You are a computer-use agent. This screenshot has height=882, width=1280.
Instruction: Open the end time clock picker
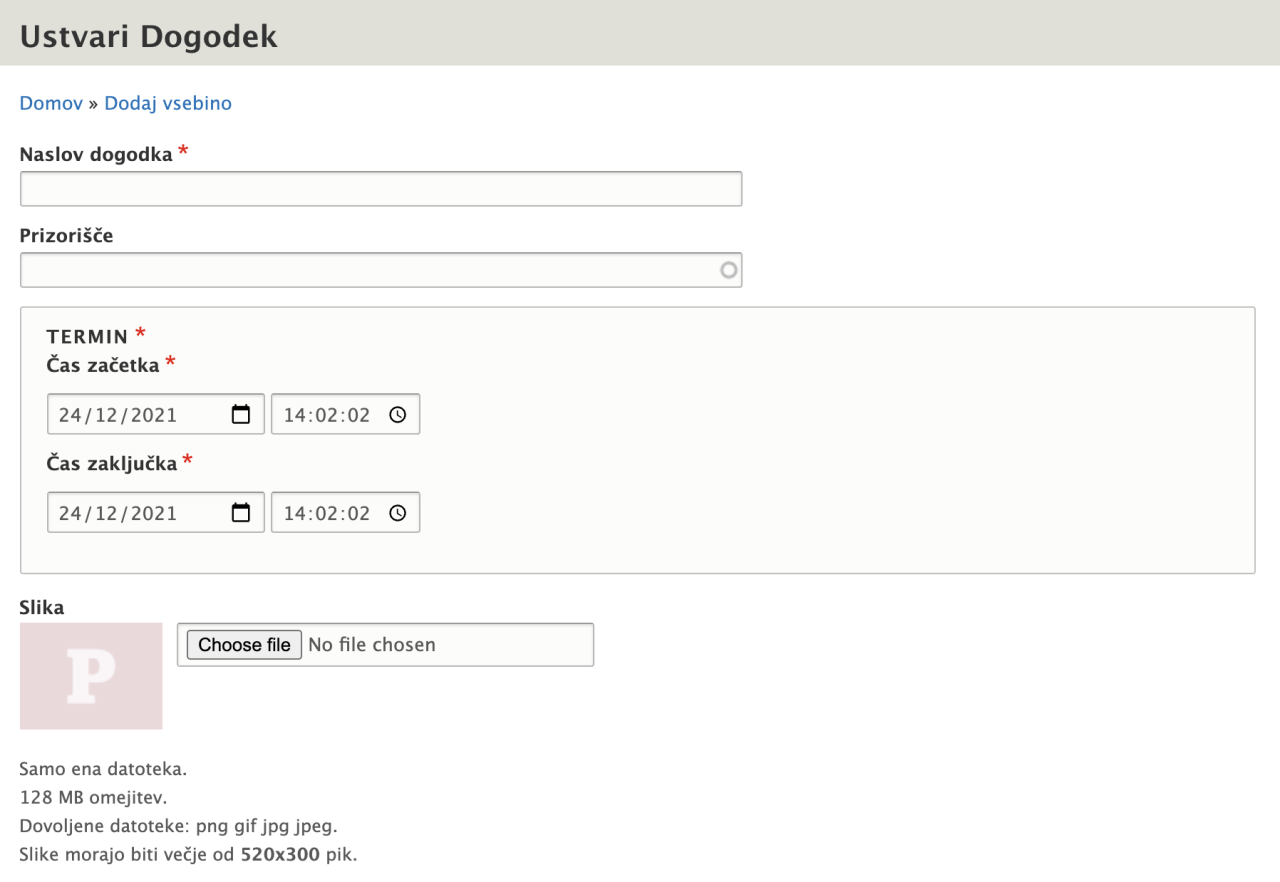coord(398,513)
